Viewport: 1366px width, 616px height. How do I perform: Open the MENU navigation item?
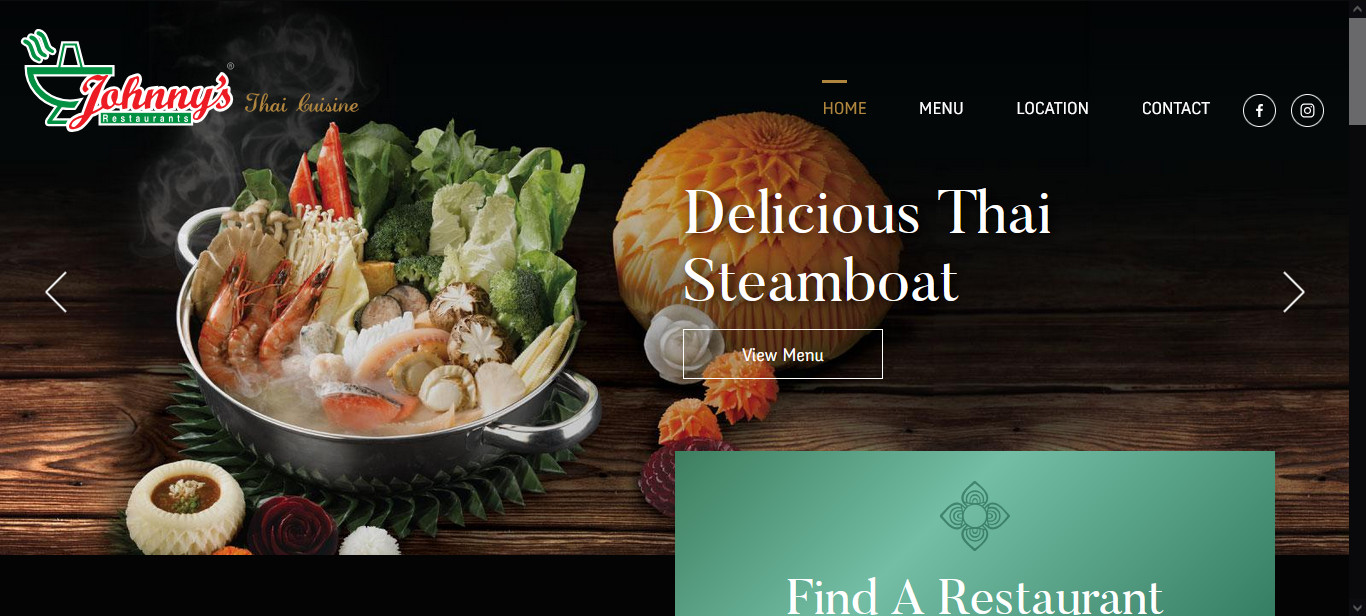(x=941, y=108)
